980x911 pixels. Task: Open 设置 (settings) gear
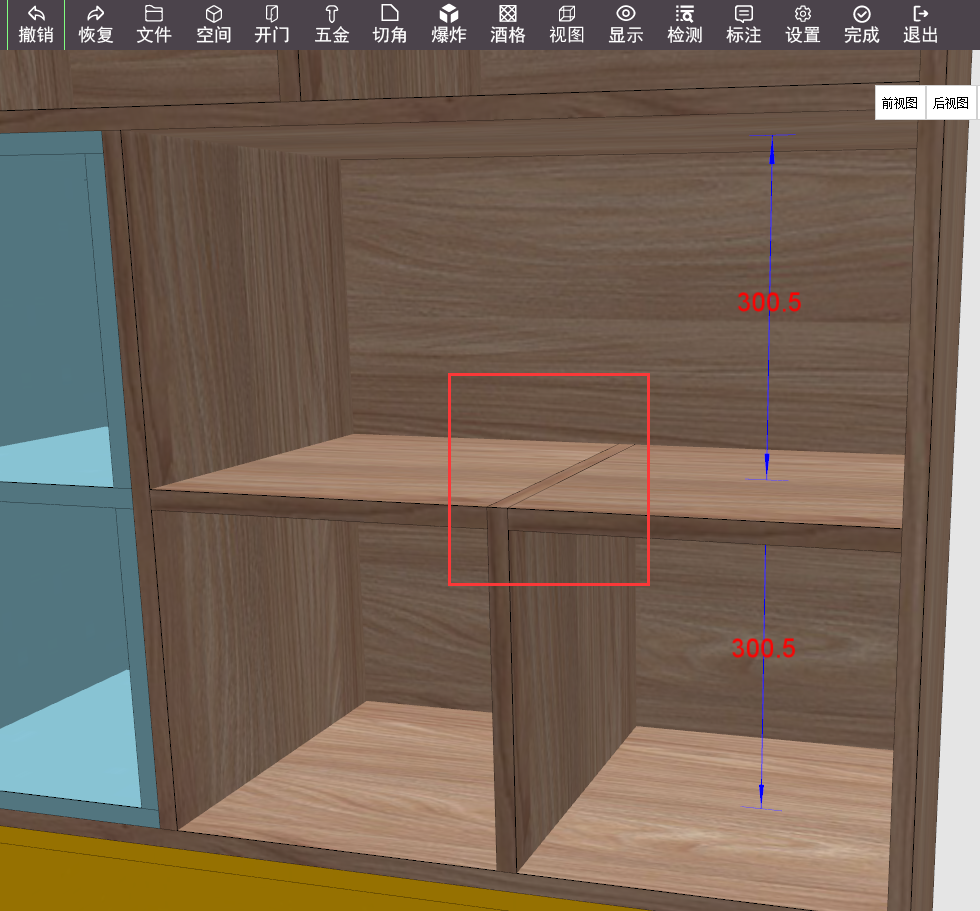802,24
